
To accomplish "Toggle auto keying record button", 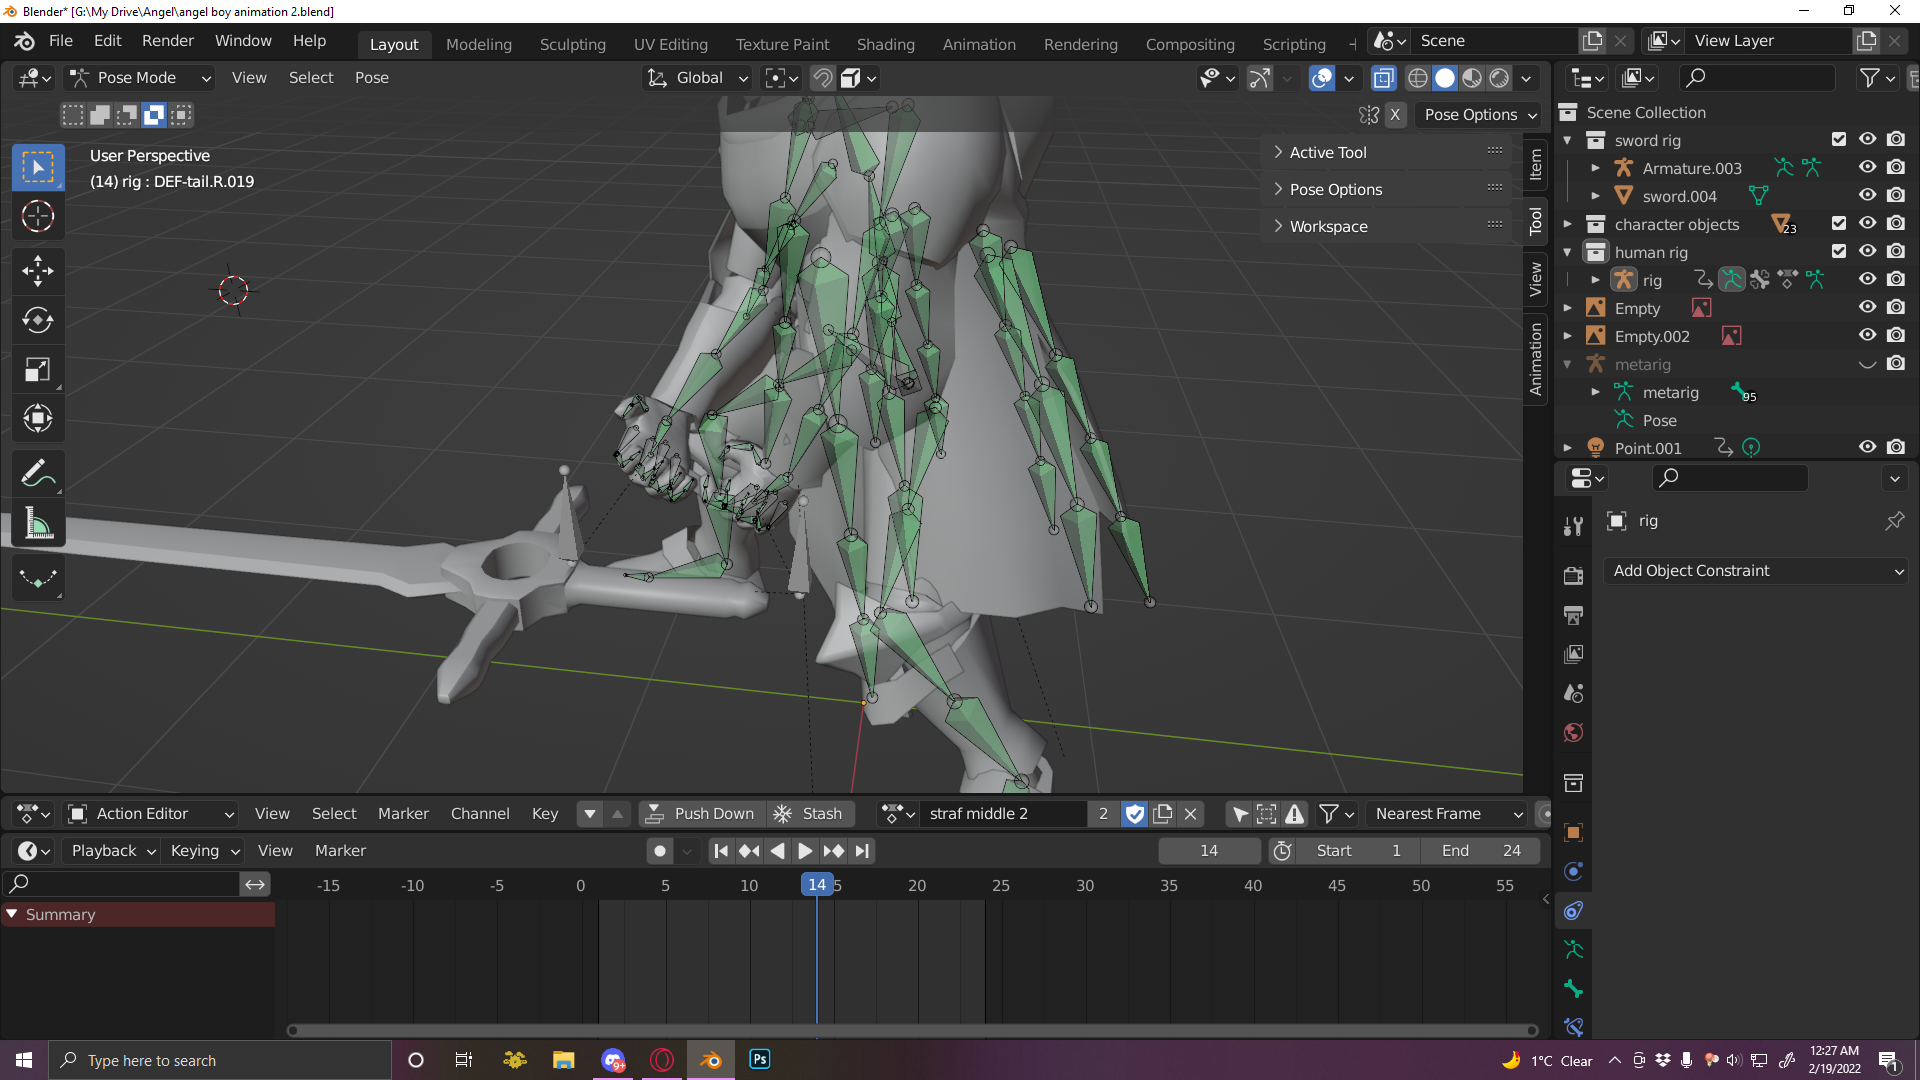I will [659, 851].
